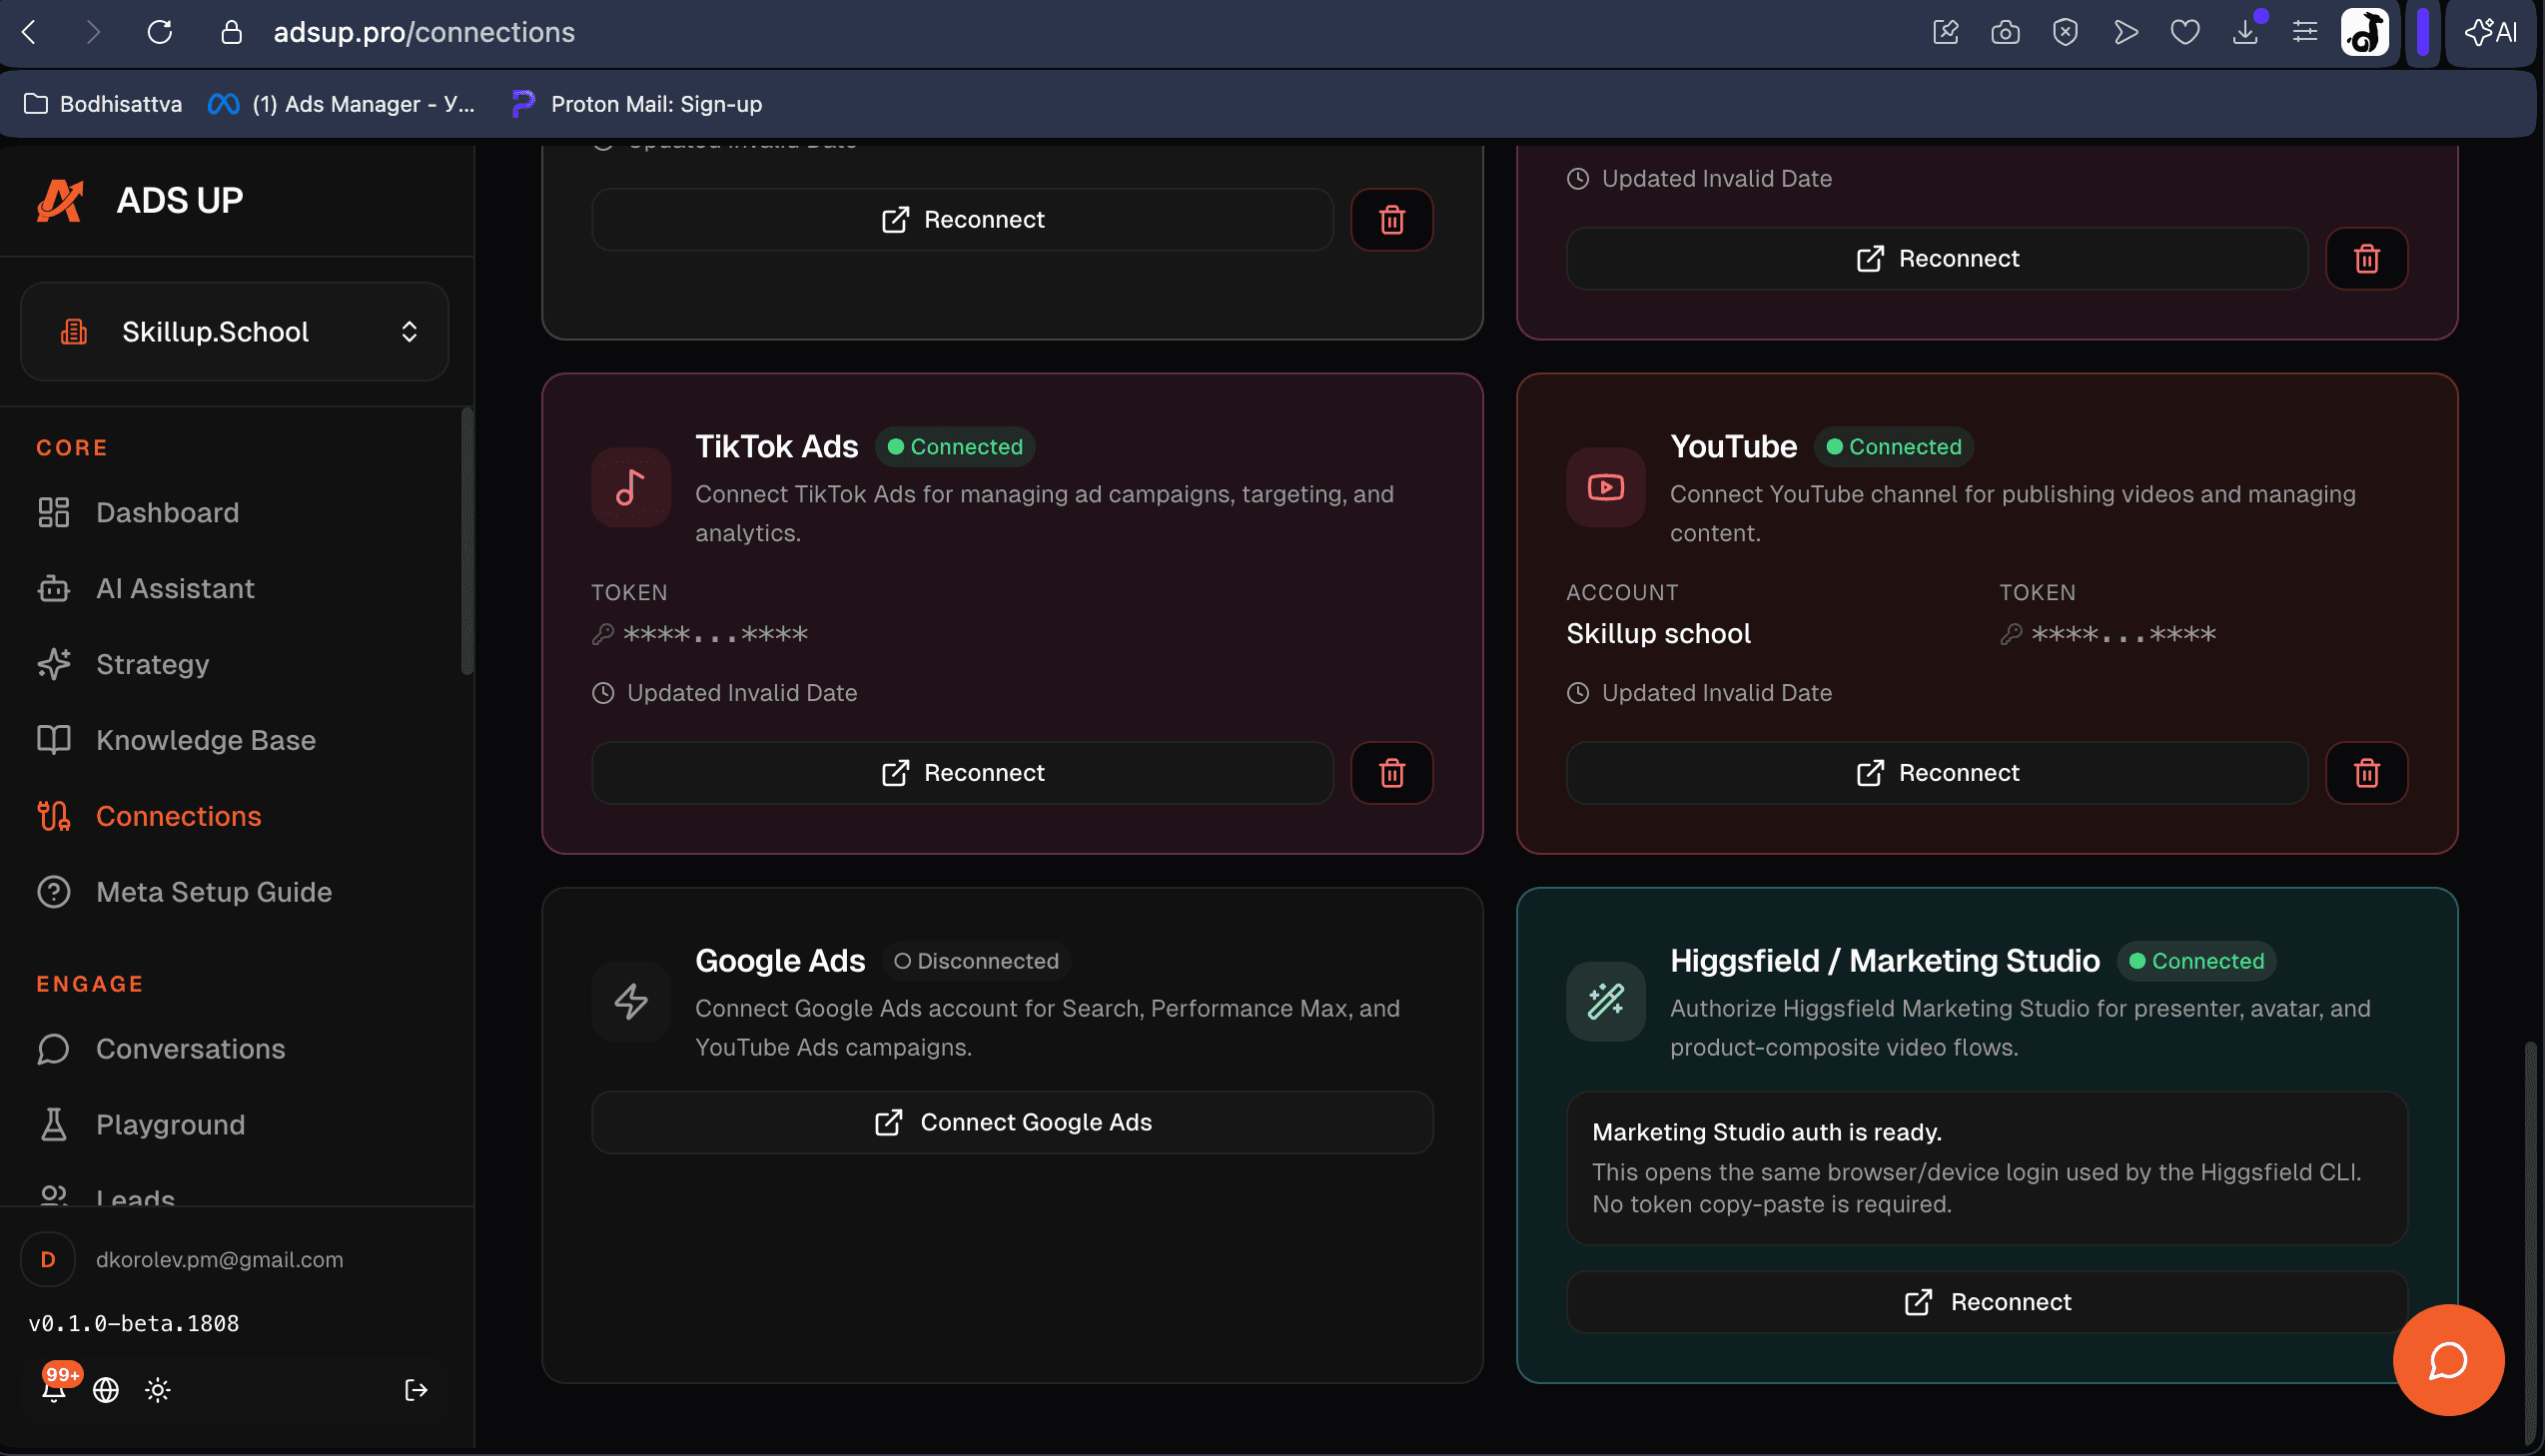This screenshot has height=1456, width=2545.
Task: Connect Google Ads account
Action: pyautogui.click(x=1012, y=1122)
